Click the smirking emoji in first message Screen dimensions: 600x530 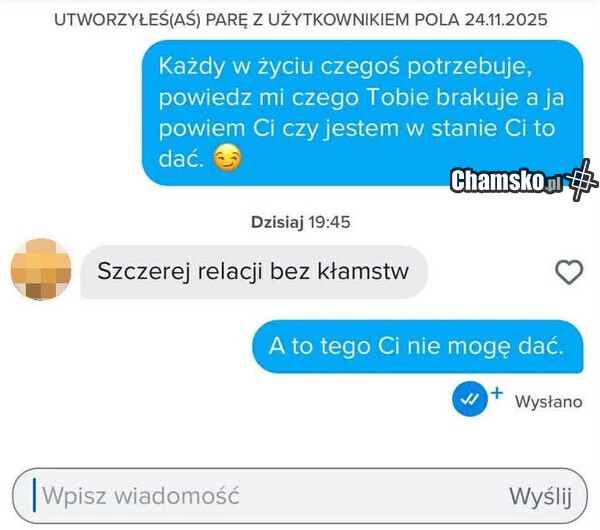pyautogui.click(x=227, y=157)
